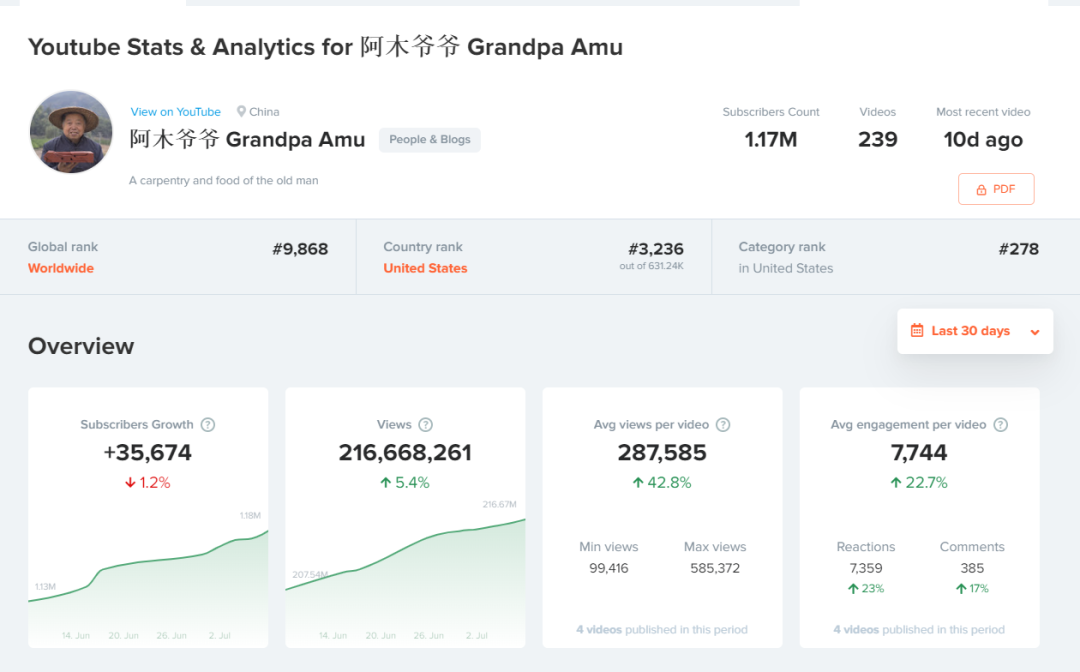Click the red down arrow 1.2% indicator
Screen dimensions: 1080x672
(x=147, y=483)
